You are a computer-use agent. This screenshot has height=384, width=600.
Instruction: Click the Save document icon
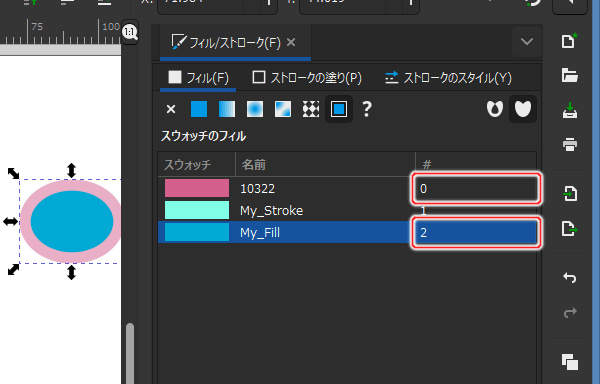pyautogui.click(x=570, y=111)
